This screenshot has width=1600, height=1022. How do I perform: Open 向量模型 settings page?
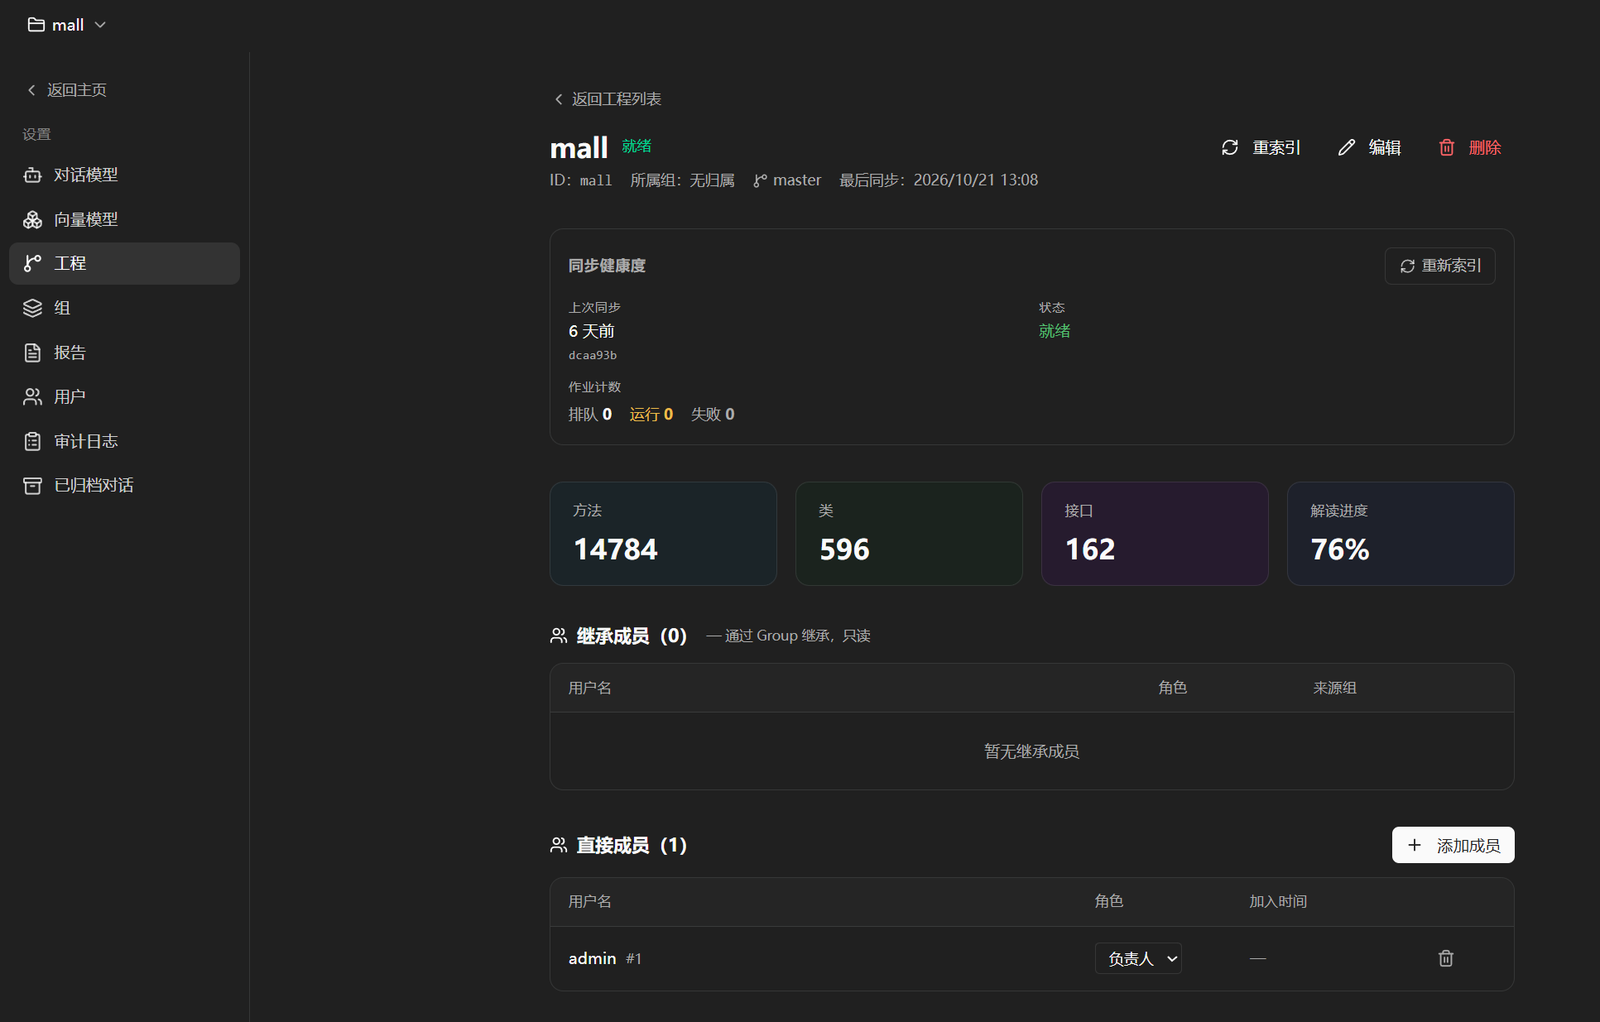coord(124,219)
